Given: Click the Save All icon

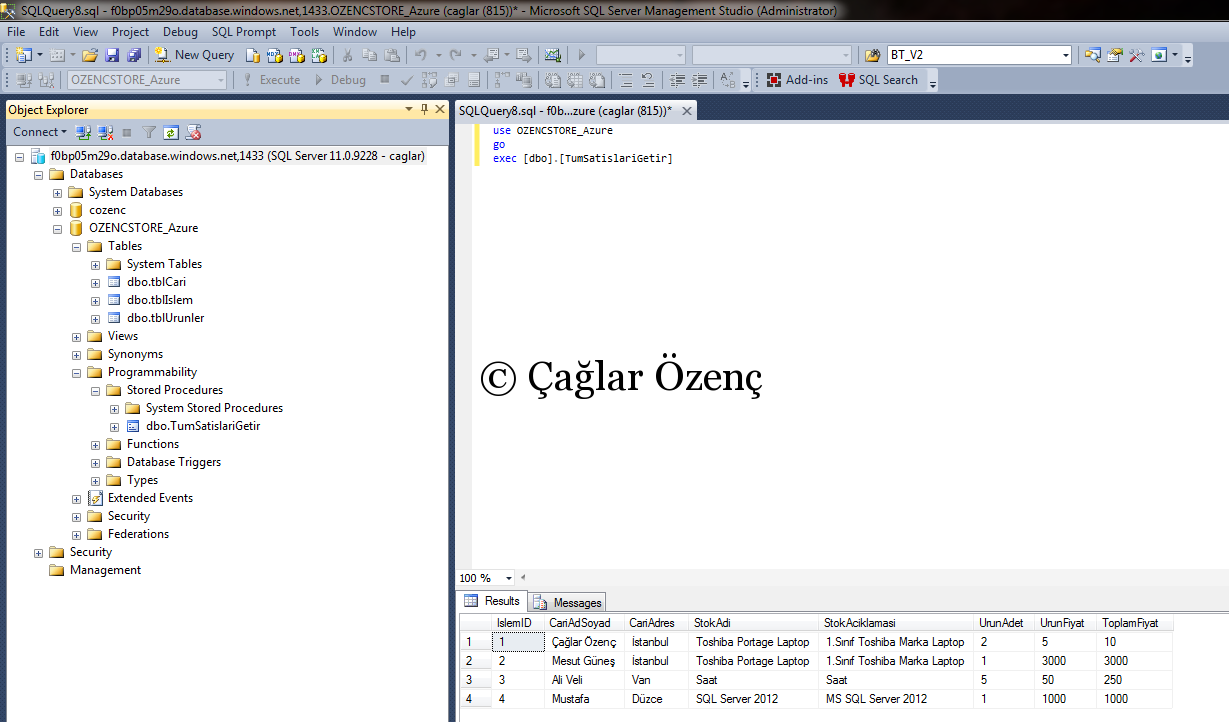Looking at the screenshot, I should pos(134,55).
